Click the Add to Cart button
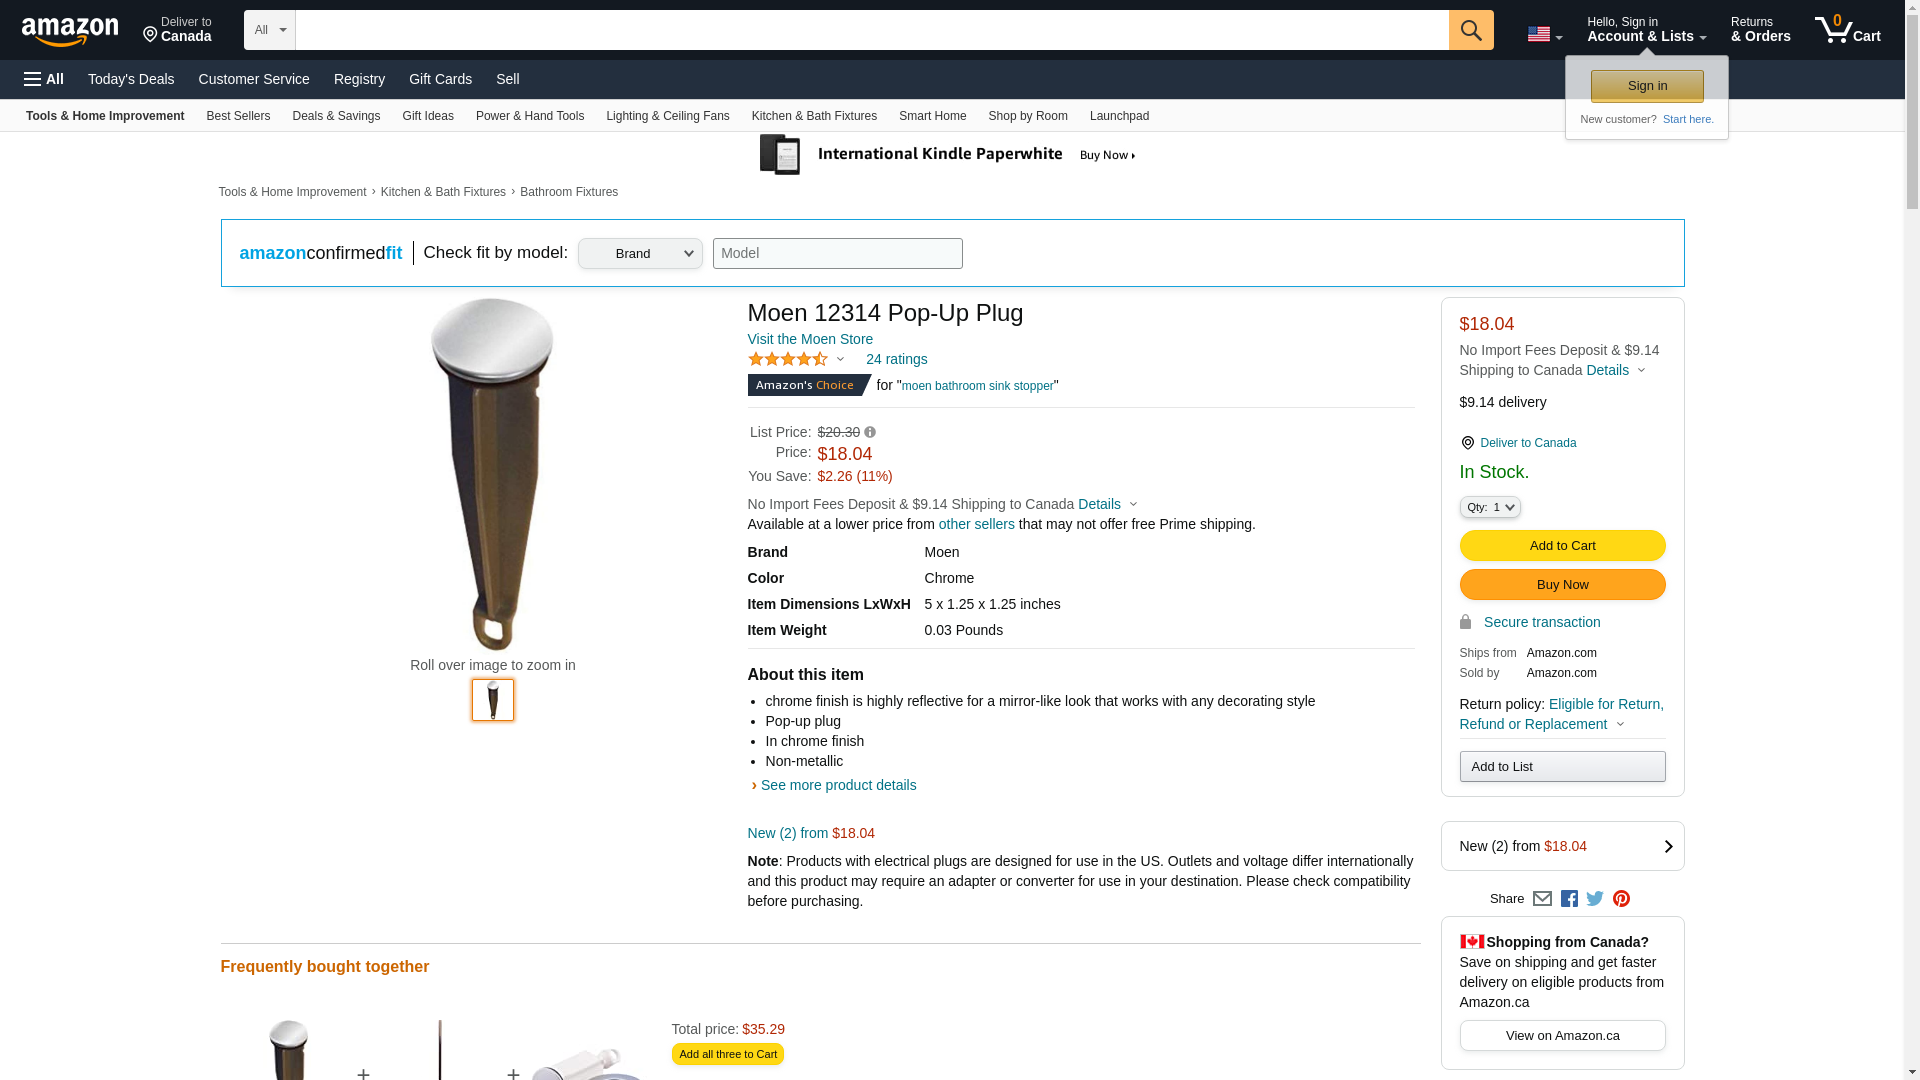This screenshot has height=1080, width=1920. pyautogui.click(x=1562, y=545)
